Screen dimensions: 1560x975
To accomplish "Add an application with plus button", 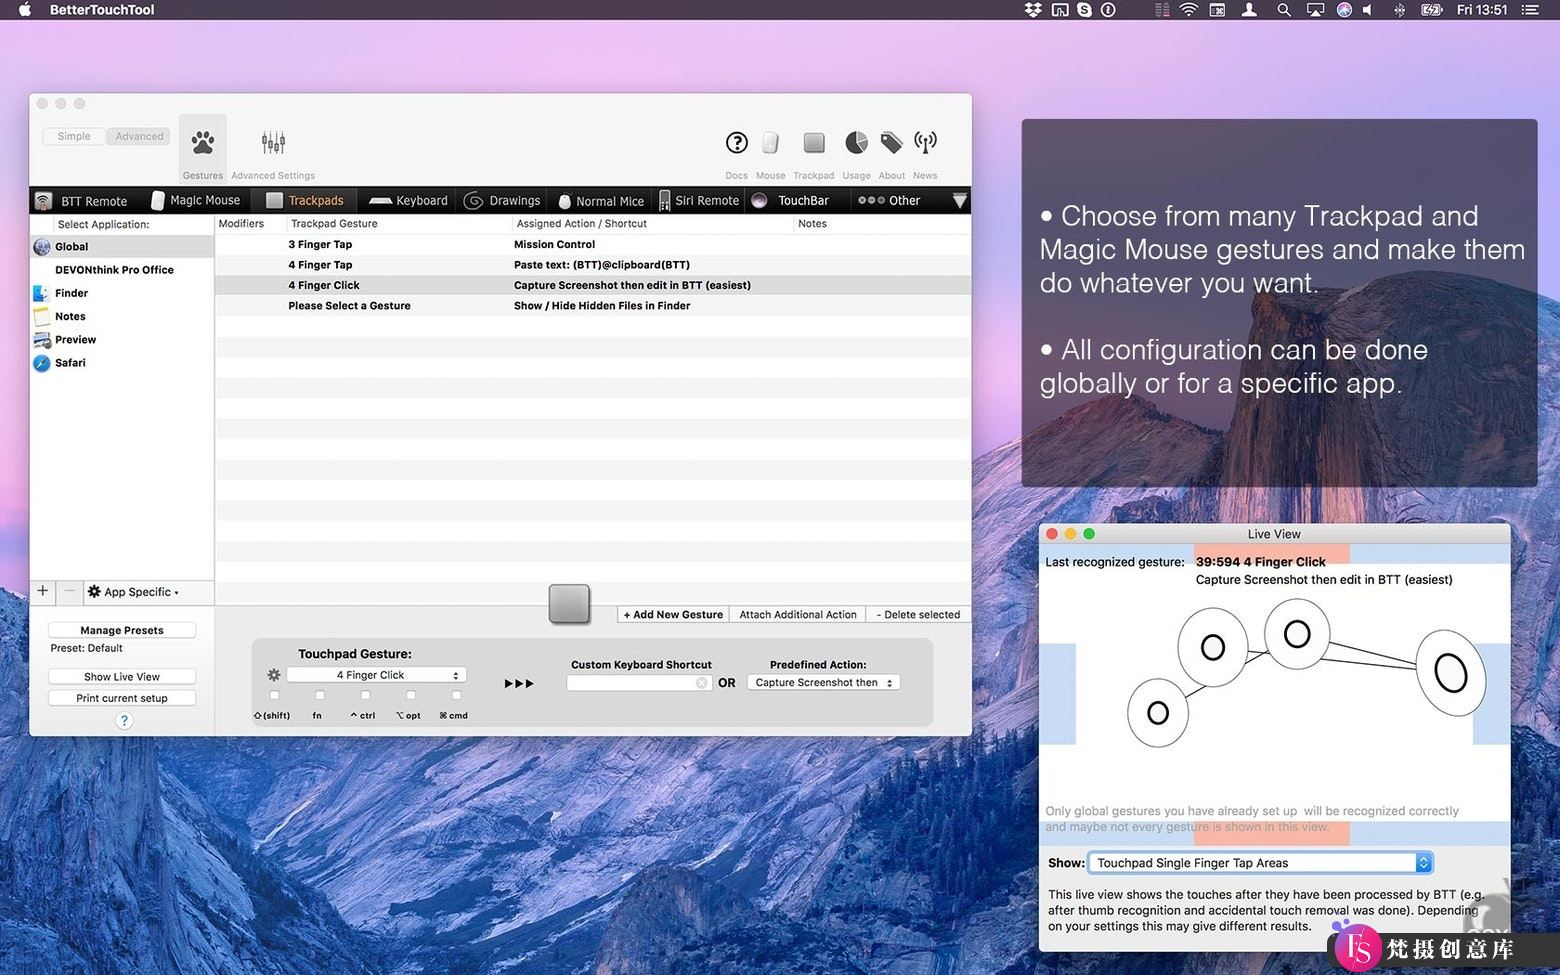I will click(x=43, y=591).
